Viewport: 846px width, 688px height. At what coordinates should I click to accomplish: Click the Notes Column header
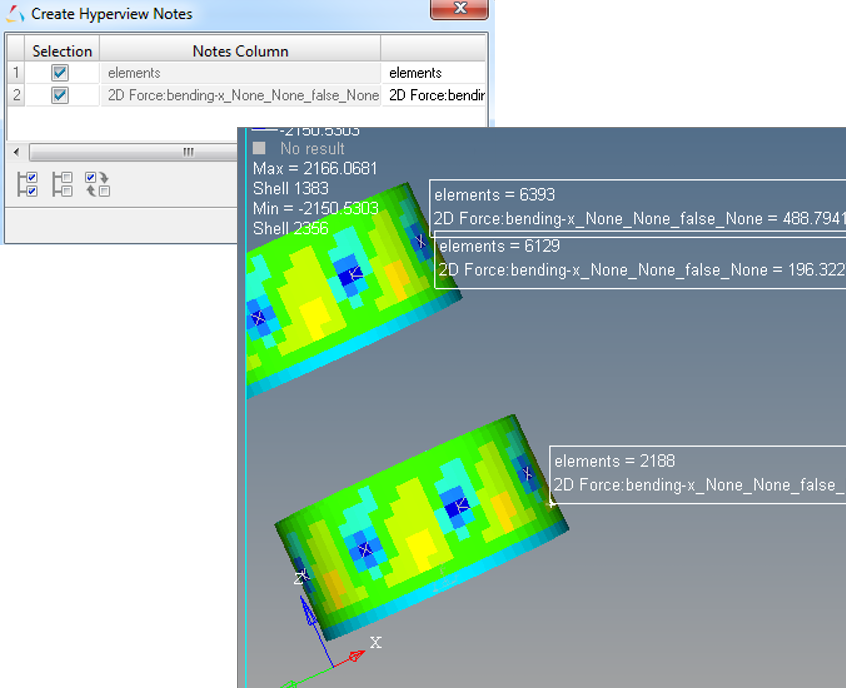click(x=240, y=51)
